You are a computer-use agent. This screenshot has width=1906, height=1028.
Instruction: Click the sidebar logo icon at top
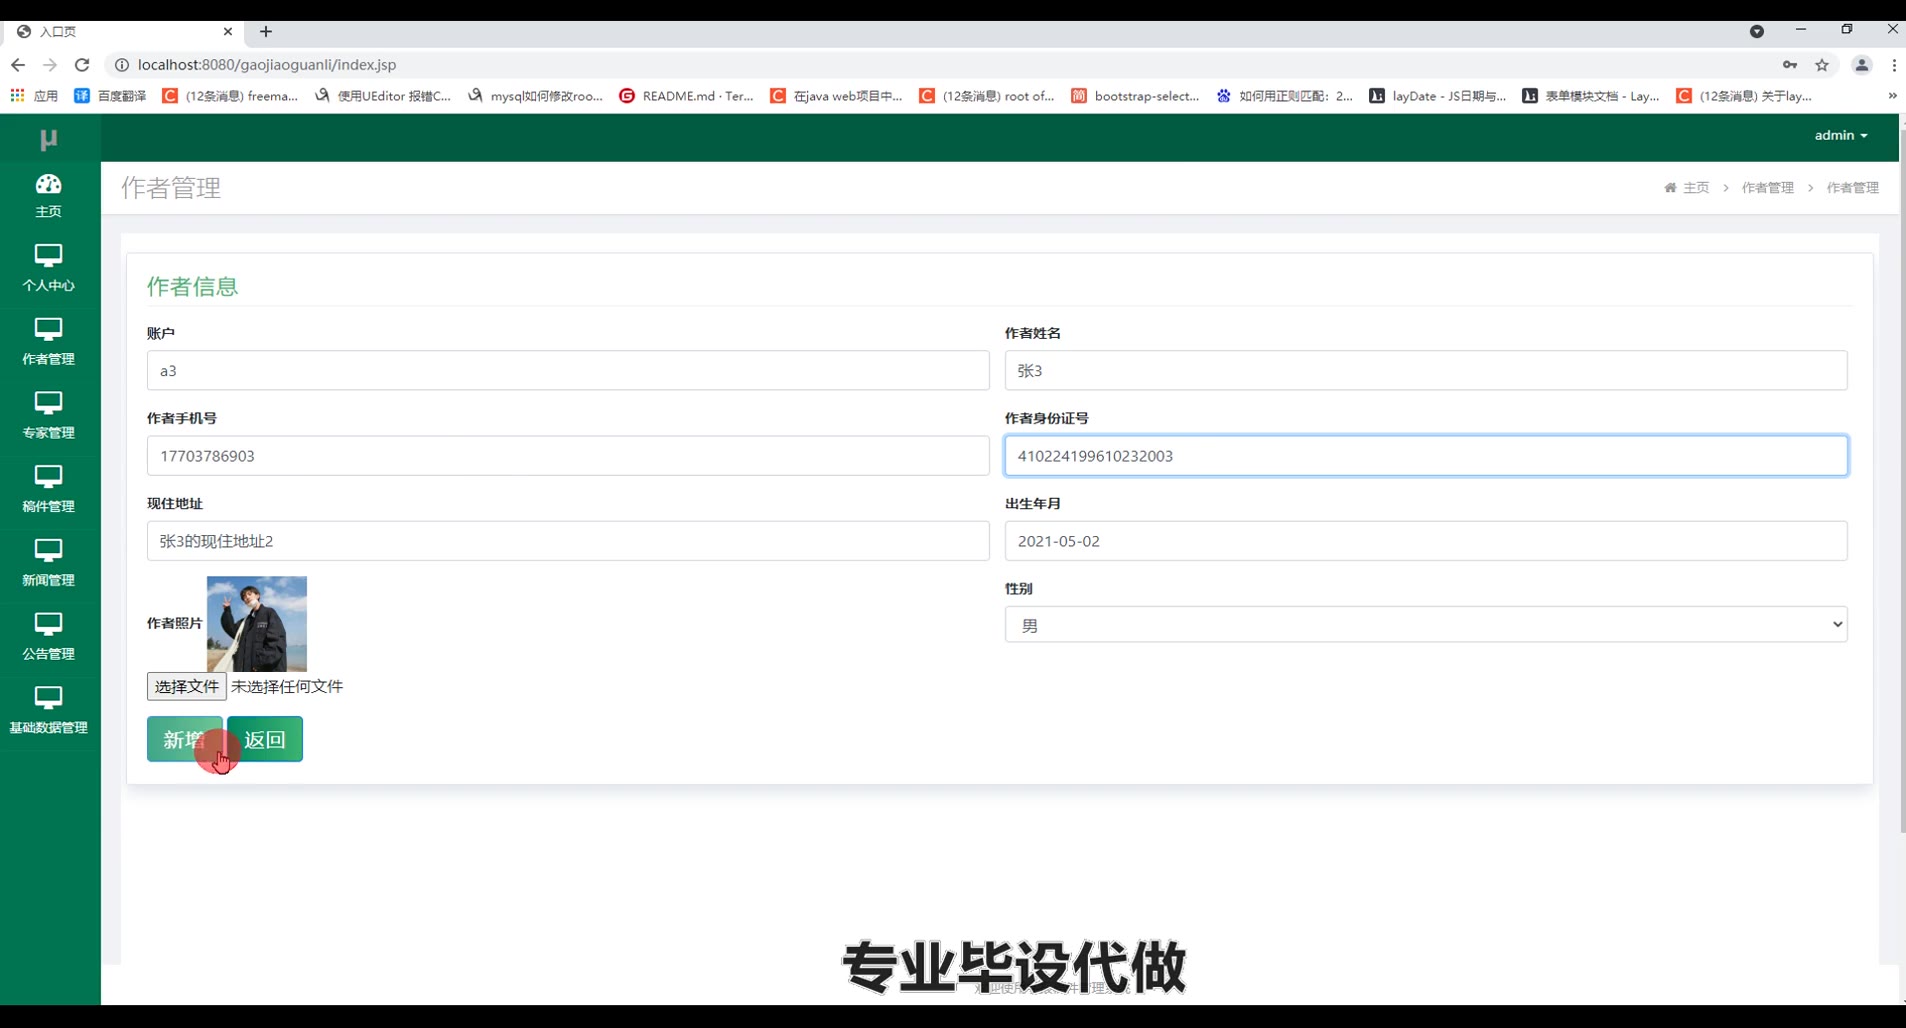click(x=48, y=139)
